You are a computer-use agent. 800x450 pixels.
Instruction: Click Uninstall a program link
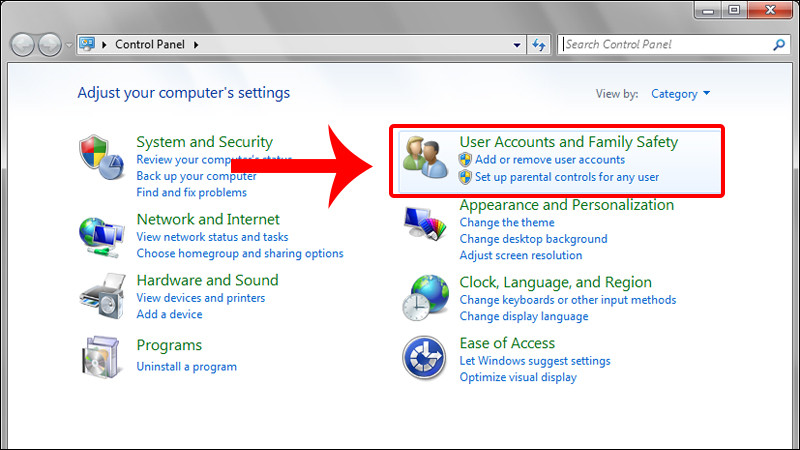(x=187, y=366)
